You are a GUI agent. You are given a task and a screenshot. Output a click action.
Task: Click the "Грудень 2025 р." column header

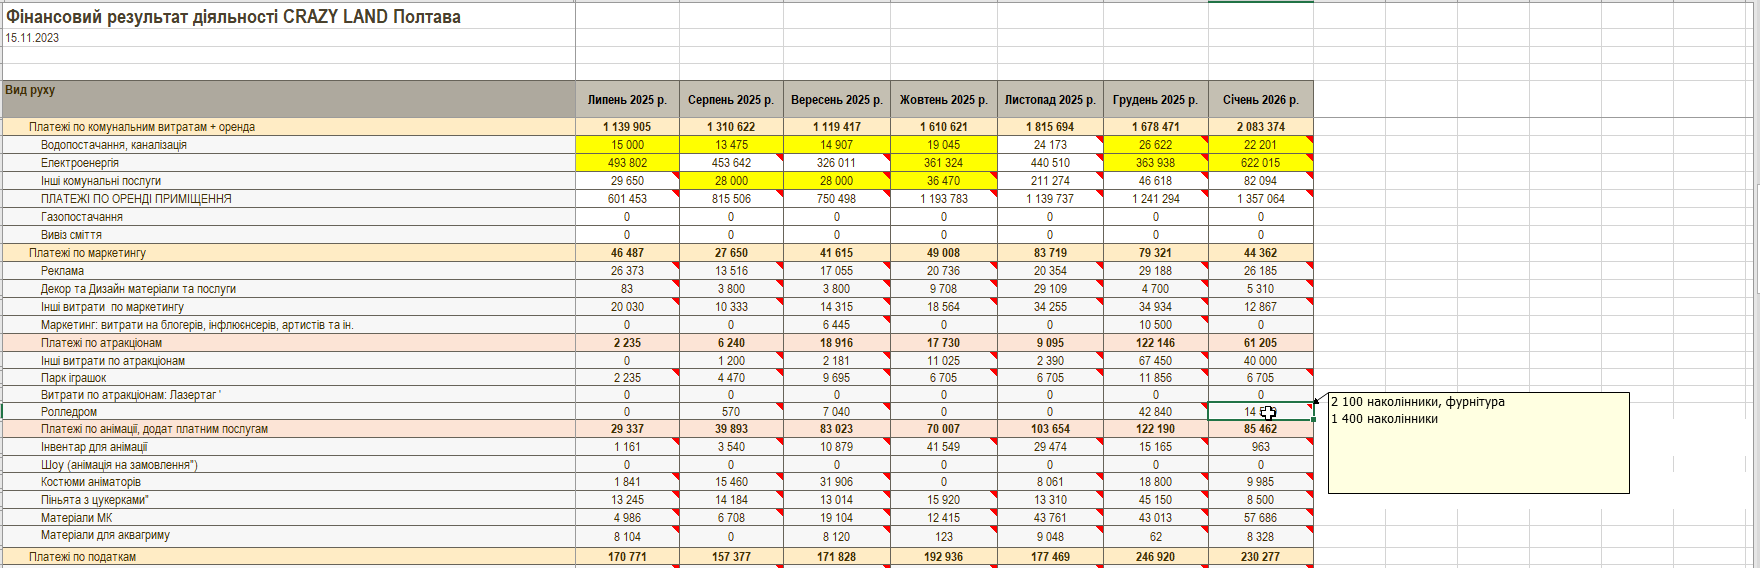(1156, 99)
